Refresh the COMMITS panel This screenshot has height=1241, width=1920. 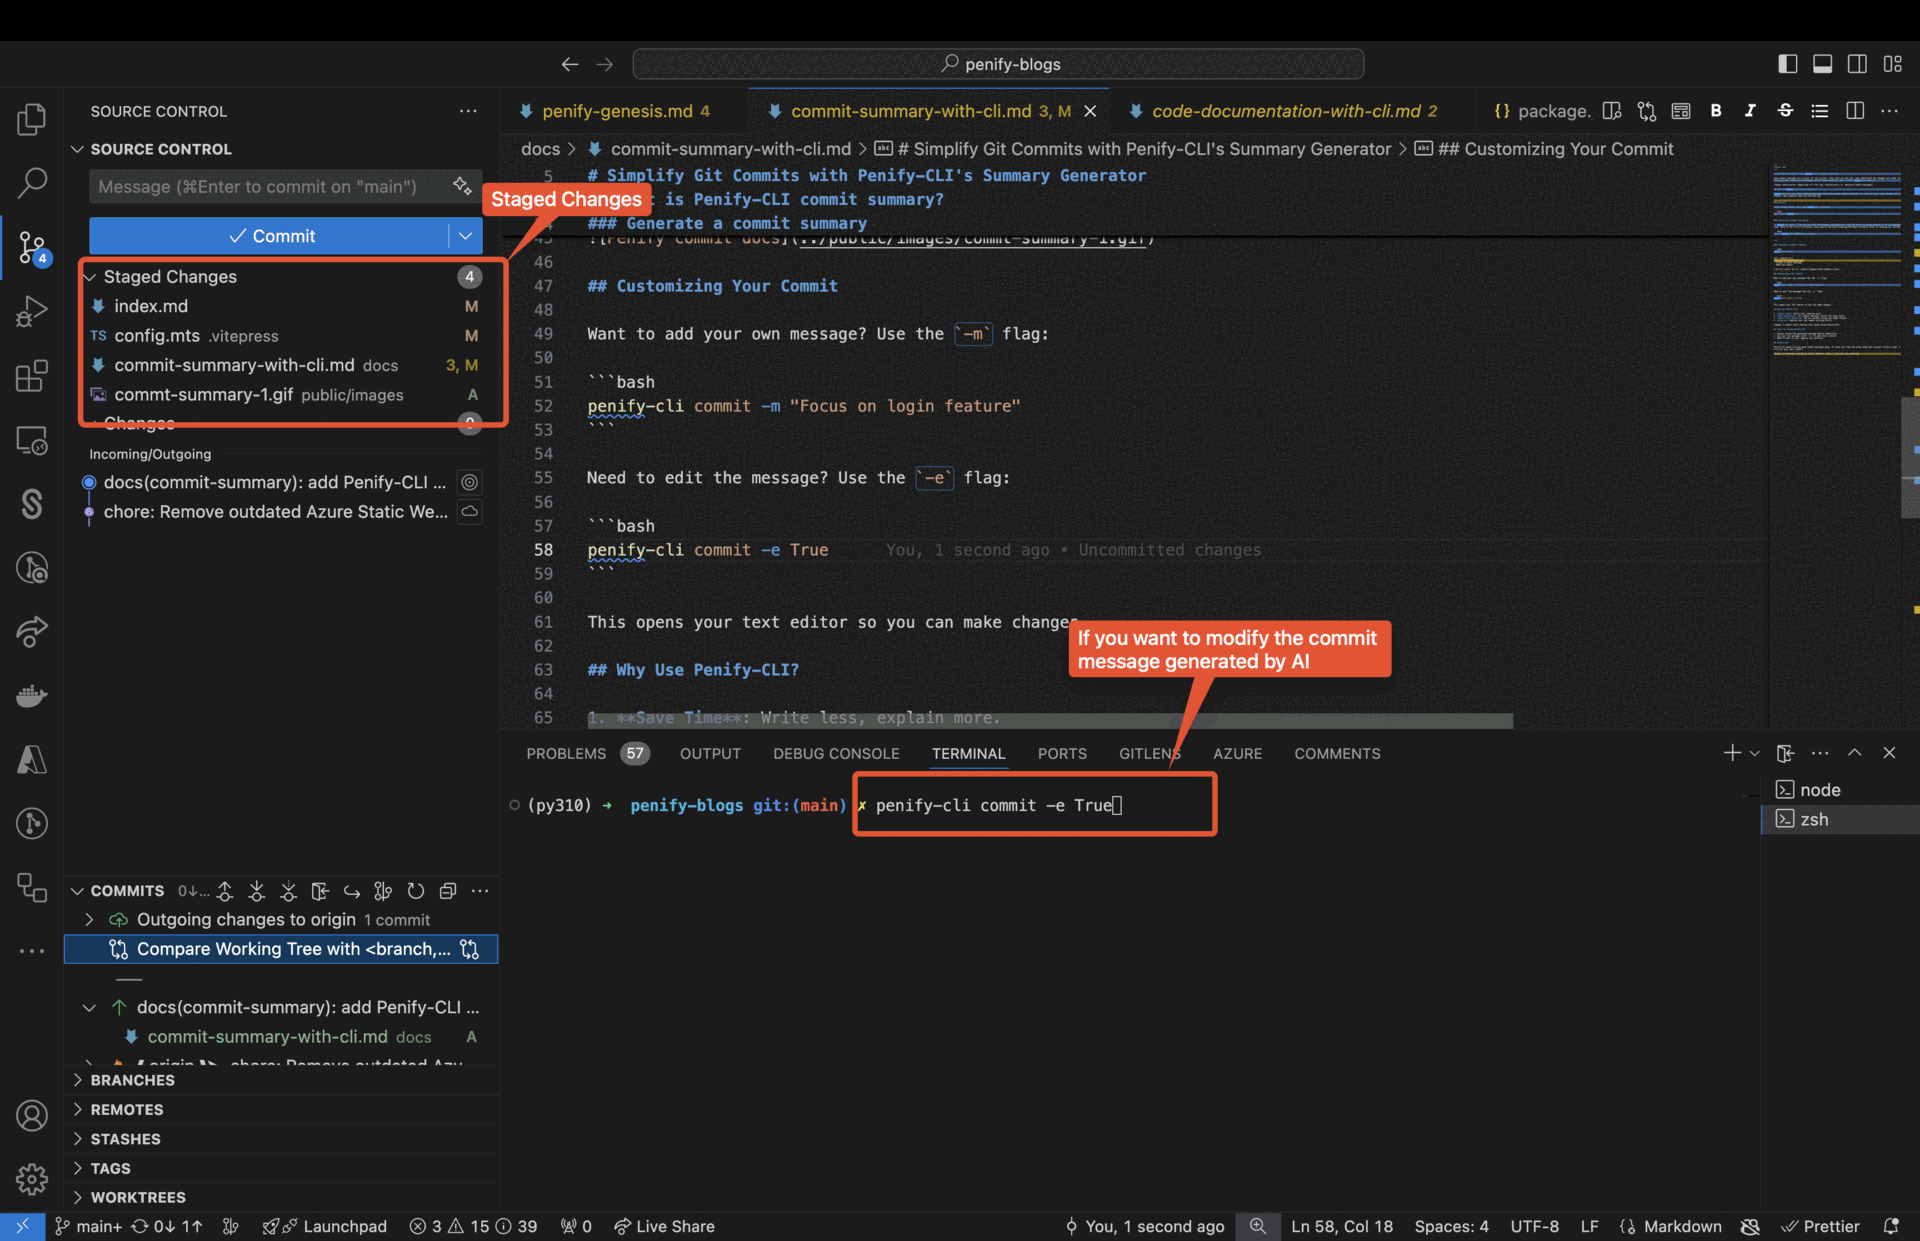(x=416, y=891)
